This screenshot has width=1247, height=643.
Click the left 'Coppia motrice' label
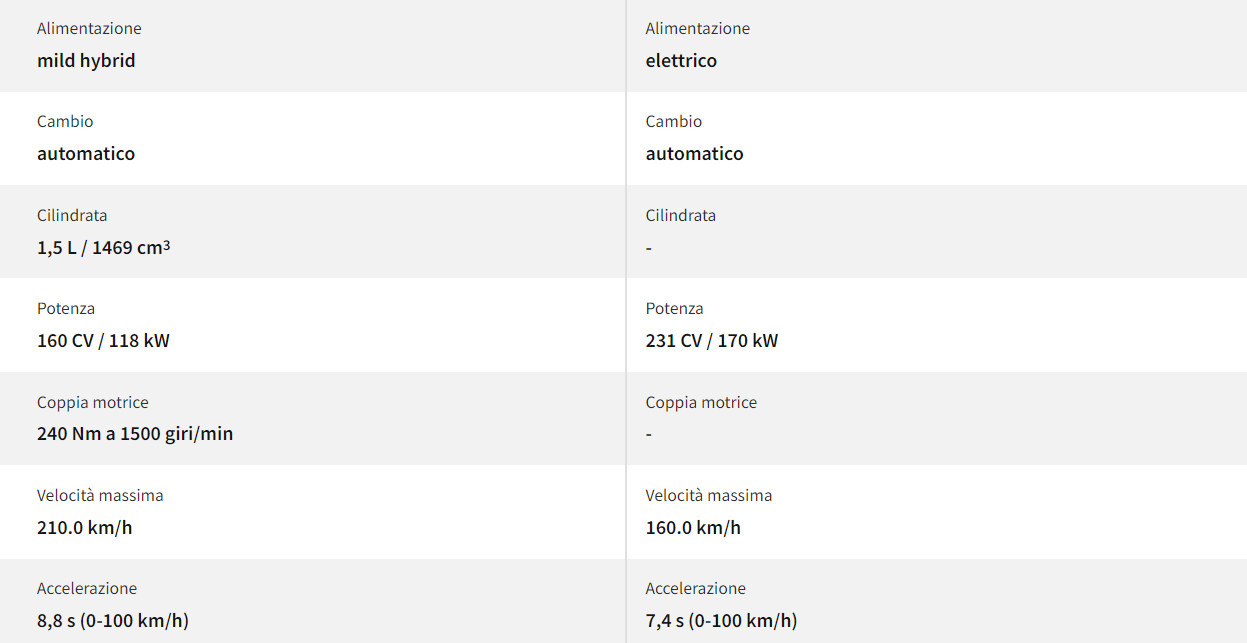point(93,402)
